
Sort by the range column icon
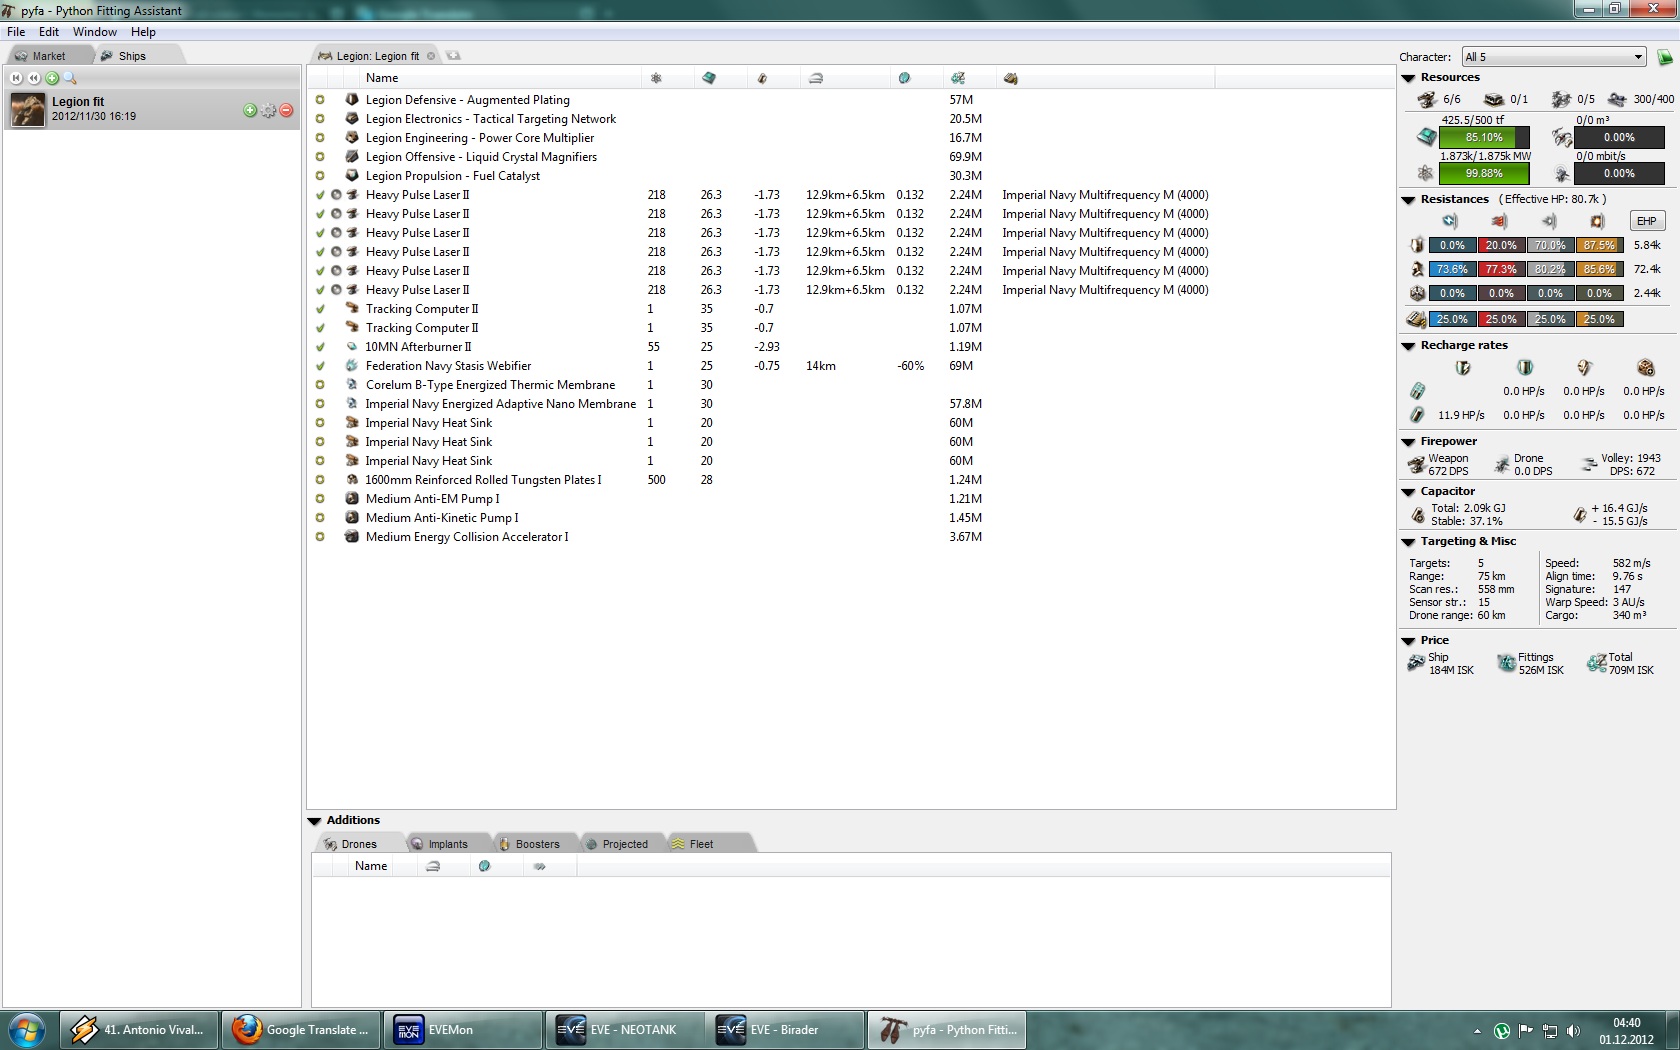pos(816,78)
